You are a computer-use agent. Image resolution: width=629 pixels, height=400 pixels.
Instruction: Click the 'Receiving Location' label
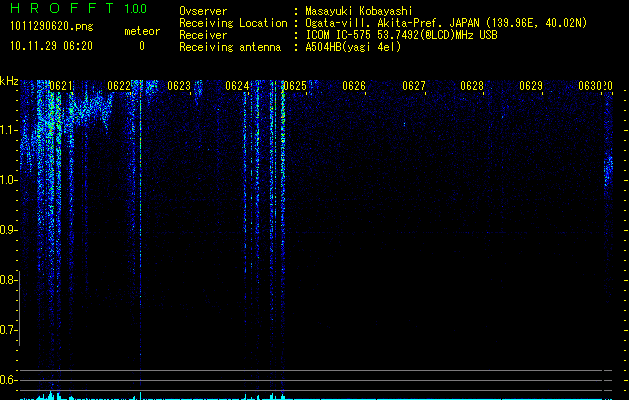pyautogui.click(x=233, y=23)
